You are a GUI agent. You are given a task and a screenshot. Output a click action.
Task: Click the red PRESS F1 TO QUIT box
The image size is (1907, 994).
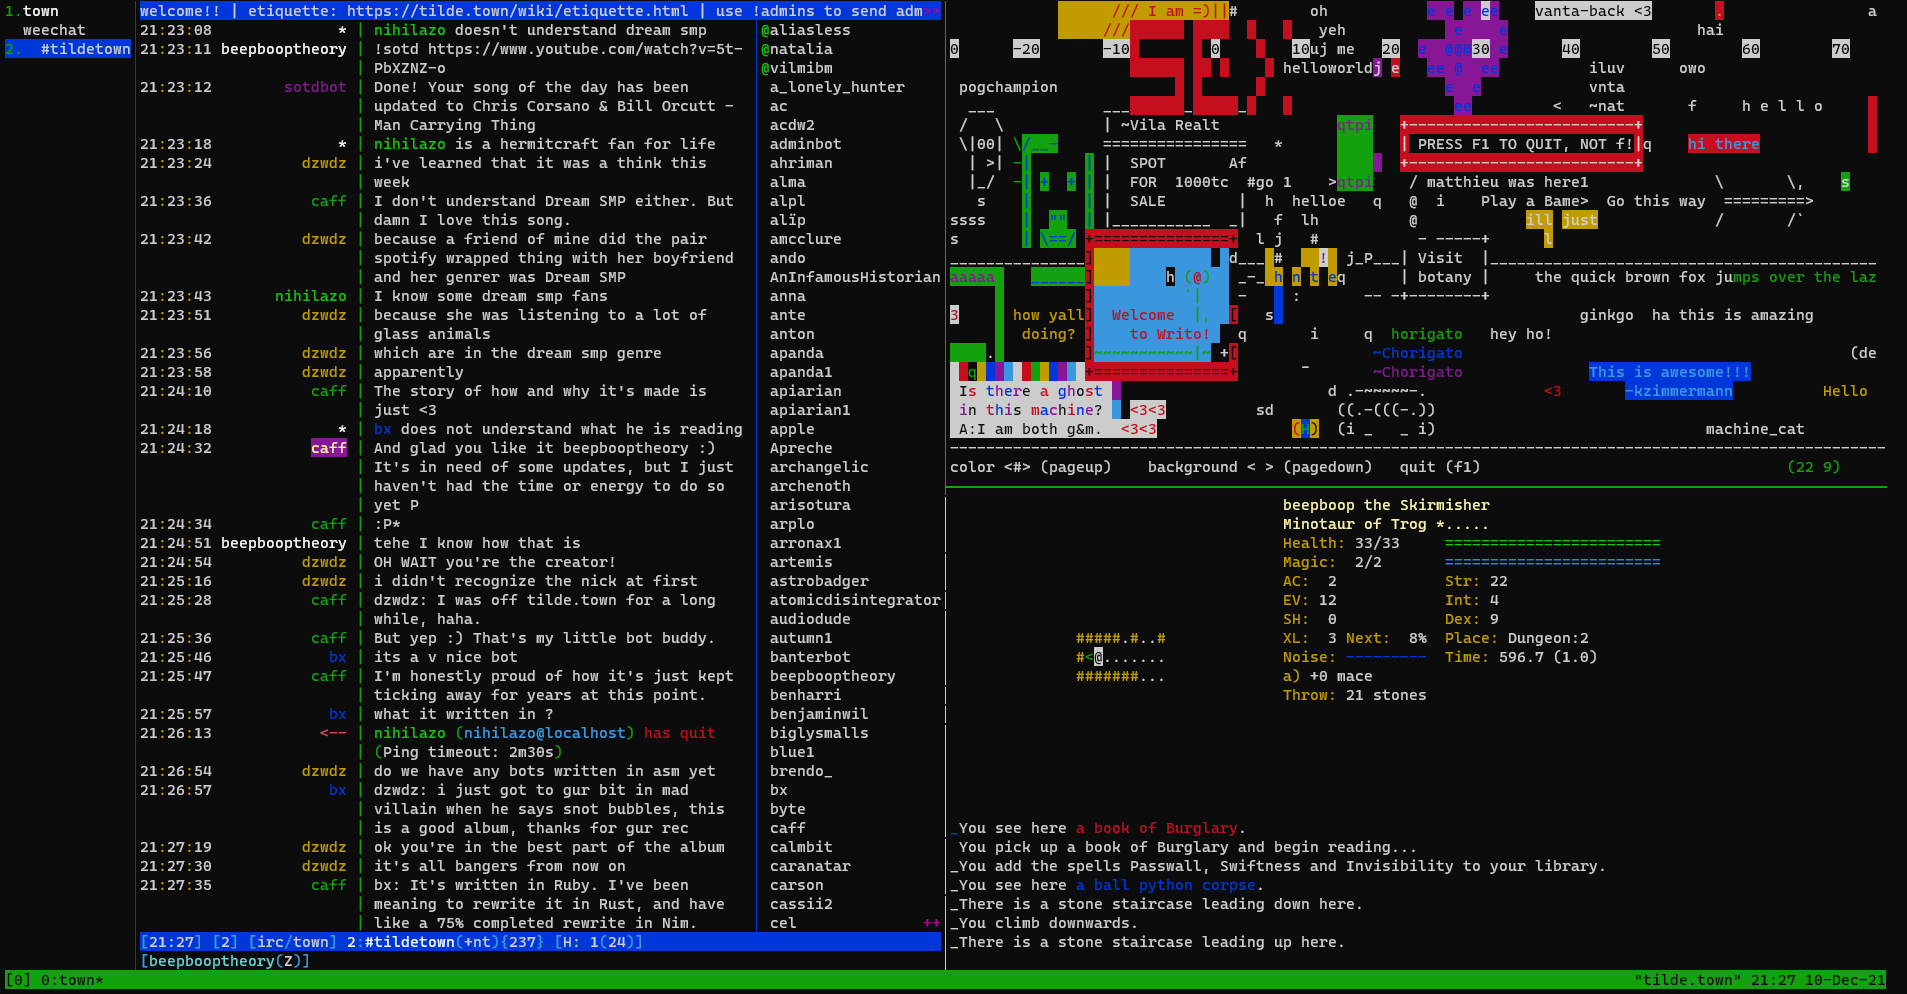click(x=1520, y=144)
